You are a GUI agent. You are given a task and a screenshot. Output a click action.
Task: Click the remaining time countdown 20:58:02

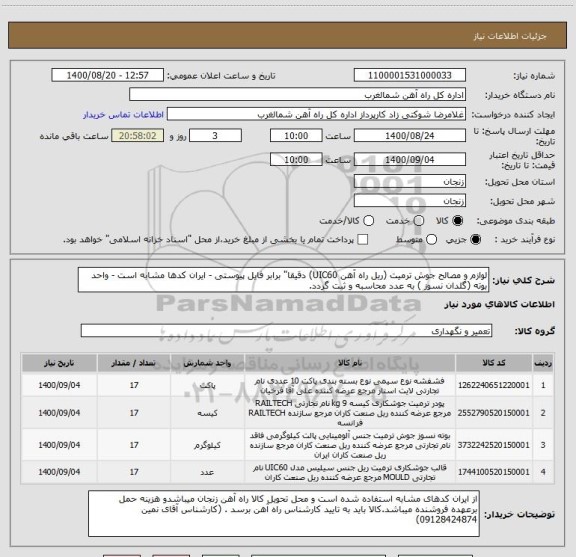(138, 136)
